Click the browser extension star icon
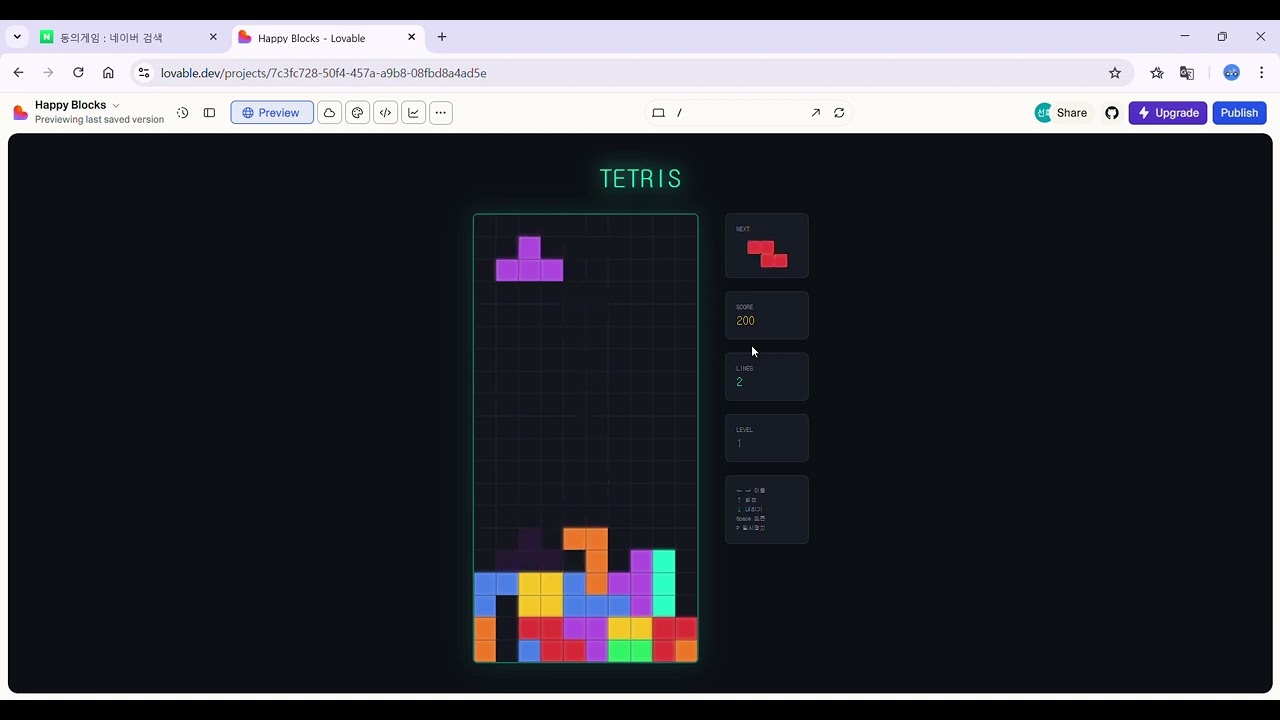This screenshot has height=720, width=1280. click(1157, 73)
